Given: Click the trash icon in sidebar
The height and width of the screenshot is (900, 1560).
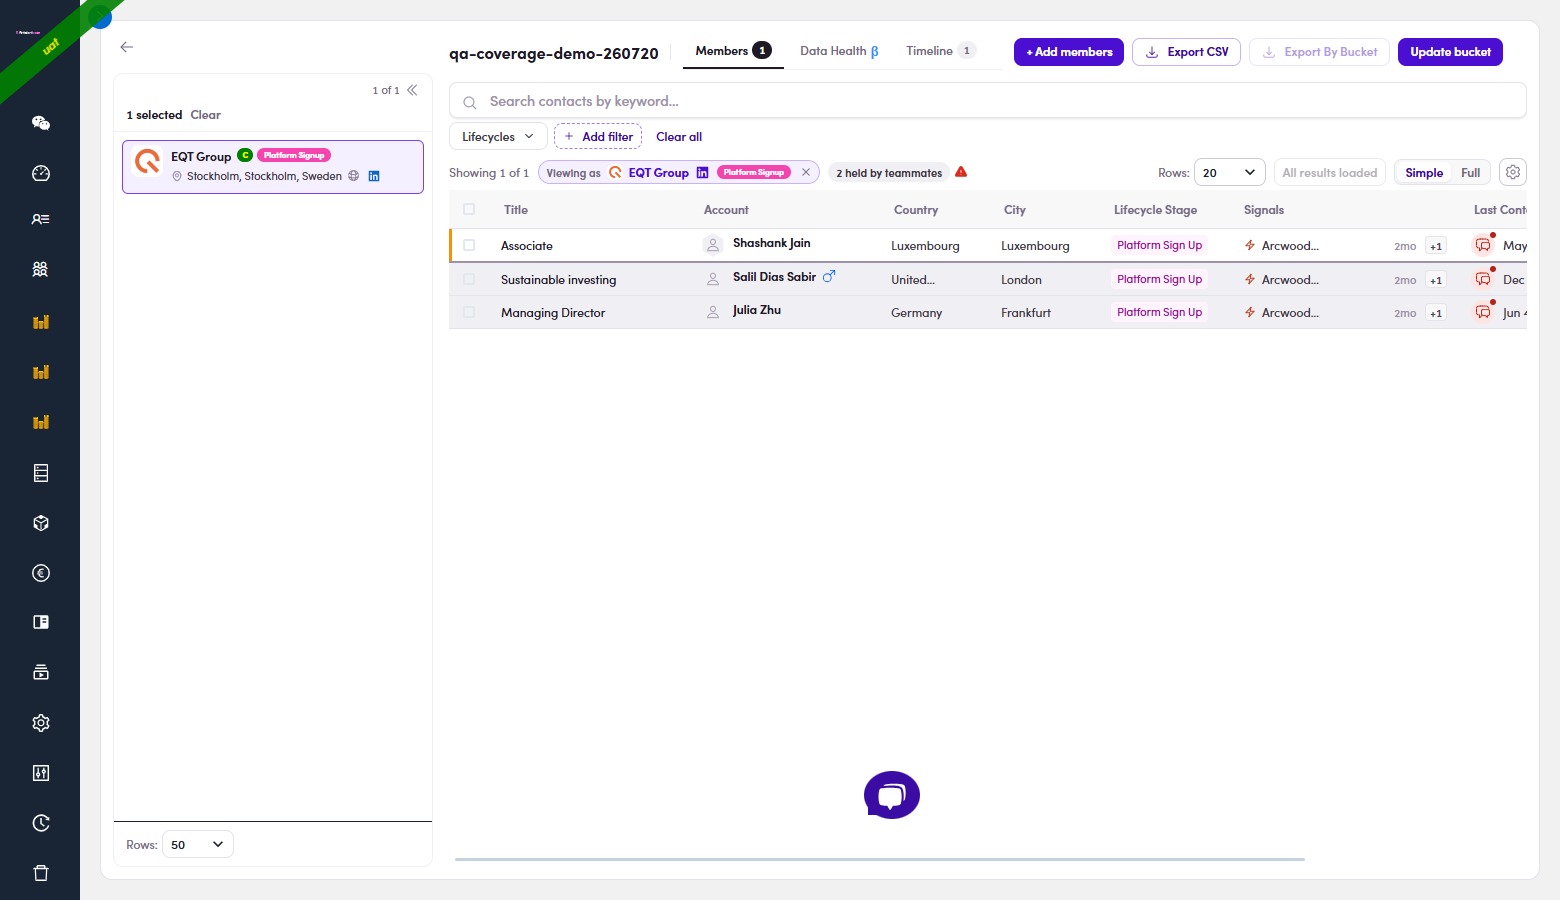Looking at the screenshot, I should (x=41, y=873).
